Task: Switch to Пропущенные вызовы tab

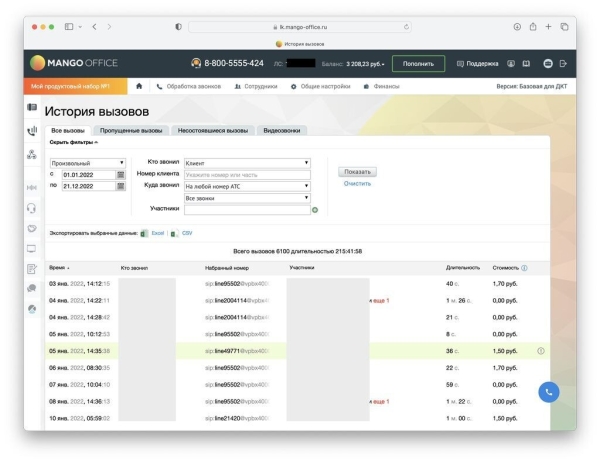Action: point(130,130)
